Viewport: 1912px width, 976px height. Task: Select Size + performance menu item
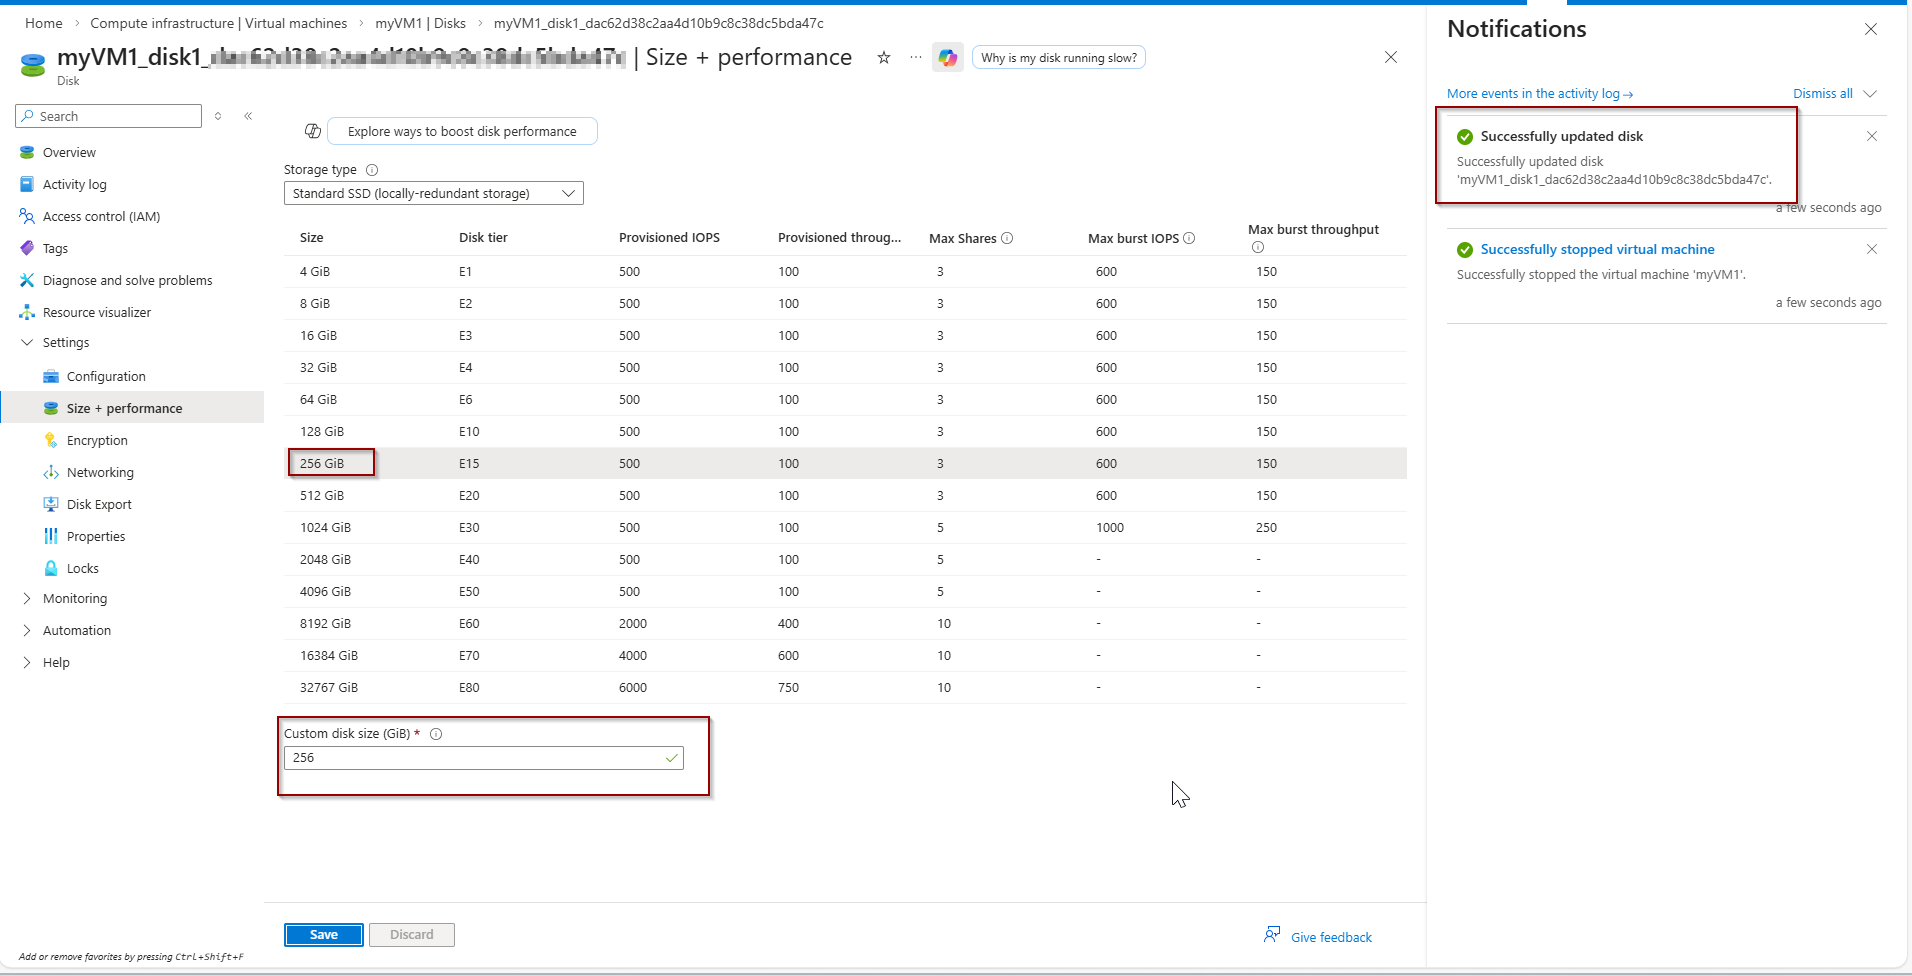click(132, 407)
